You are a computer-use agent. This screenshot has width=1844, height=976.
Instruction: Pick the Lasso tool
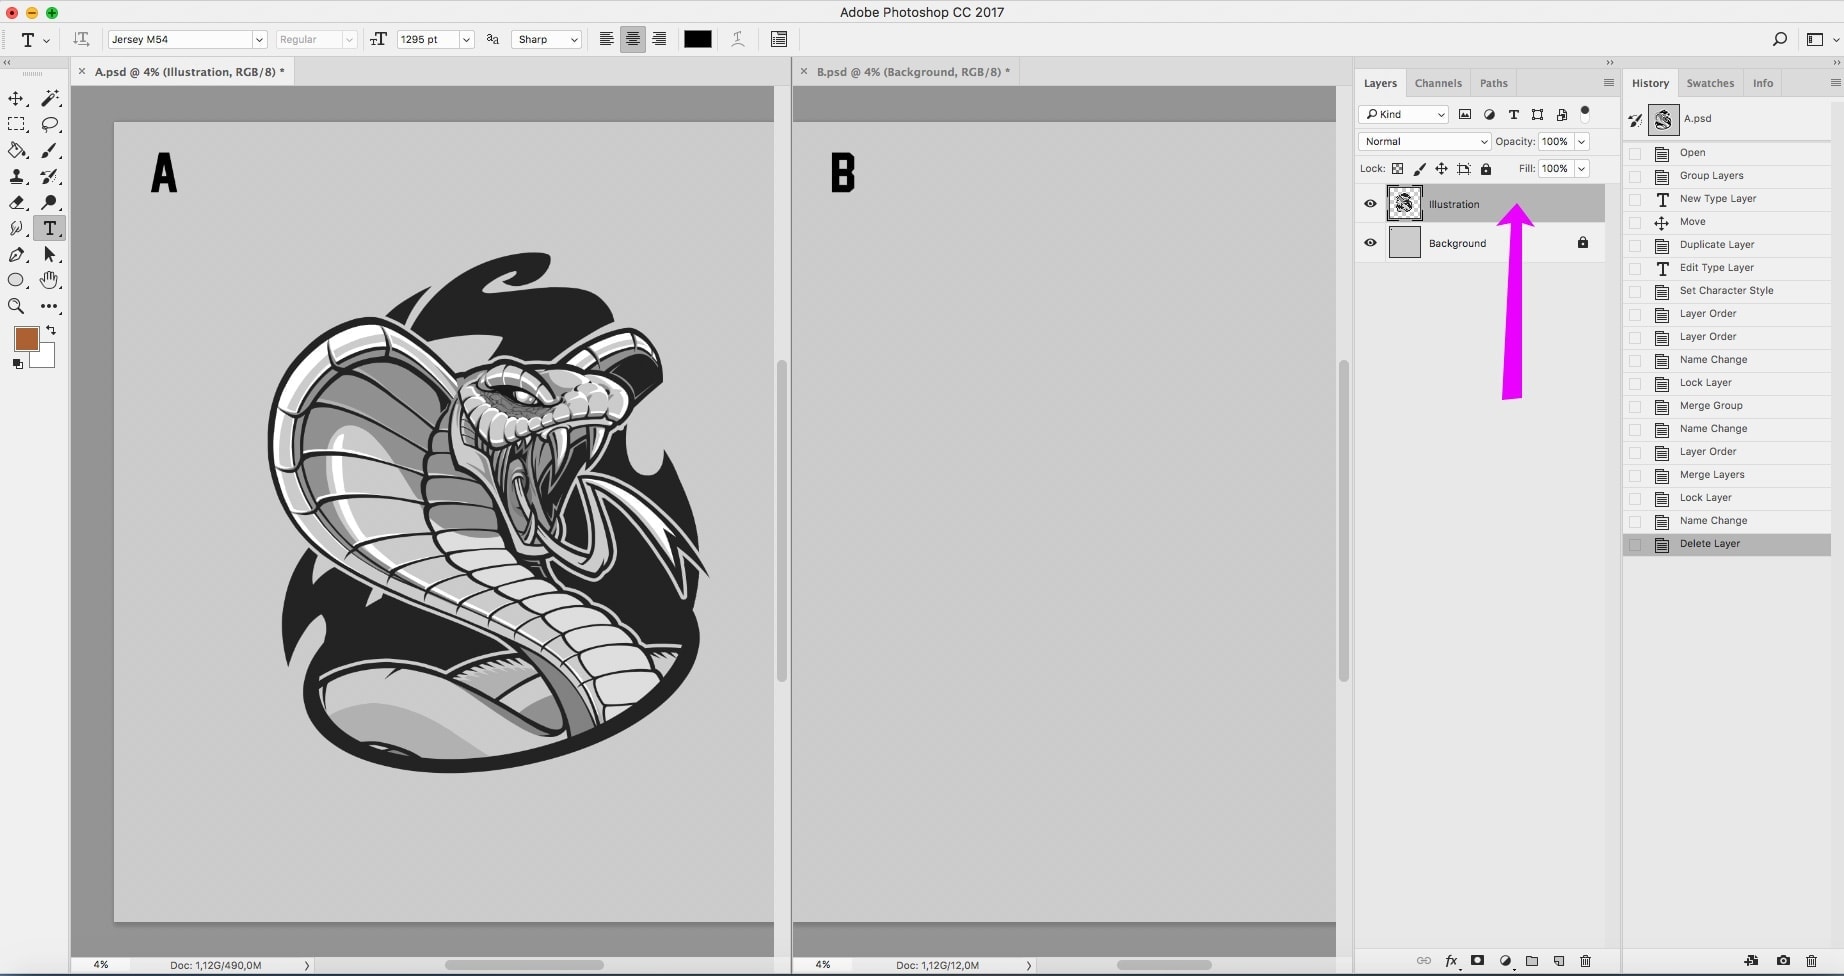coord(50,125)
